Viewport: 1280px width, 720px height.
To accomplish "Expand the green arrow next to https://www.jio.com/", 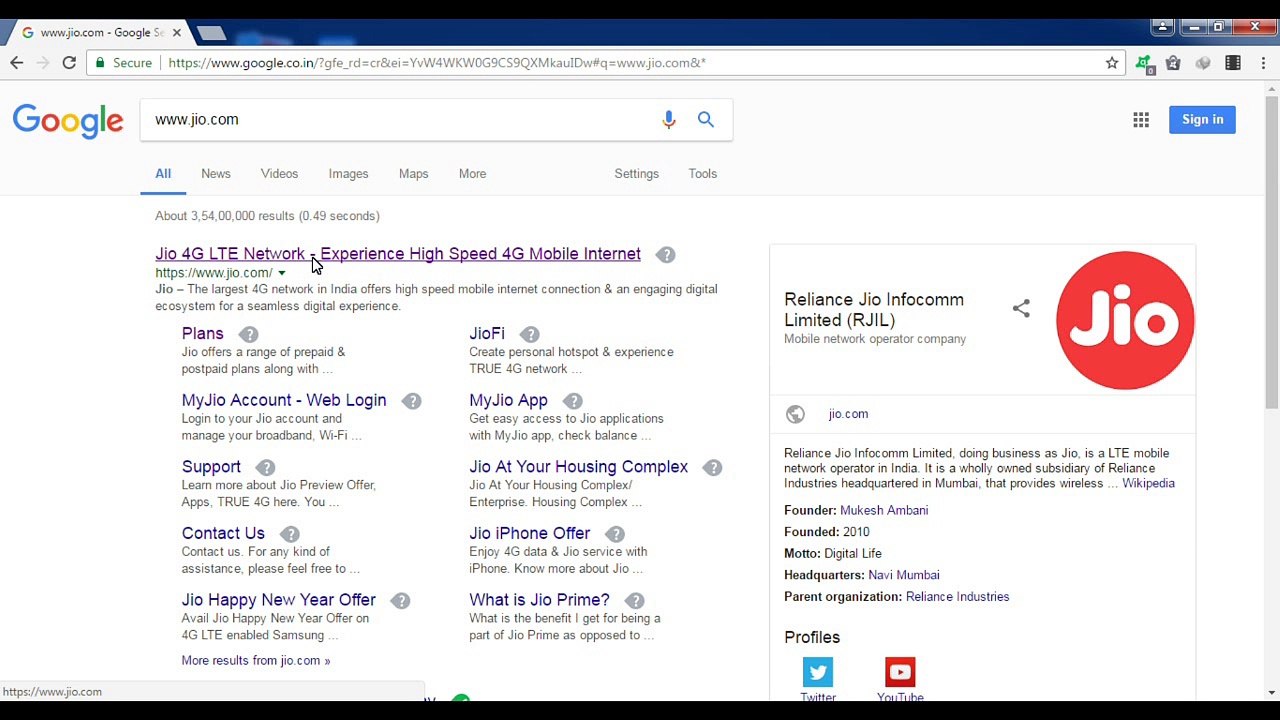I will point(282,273).
